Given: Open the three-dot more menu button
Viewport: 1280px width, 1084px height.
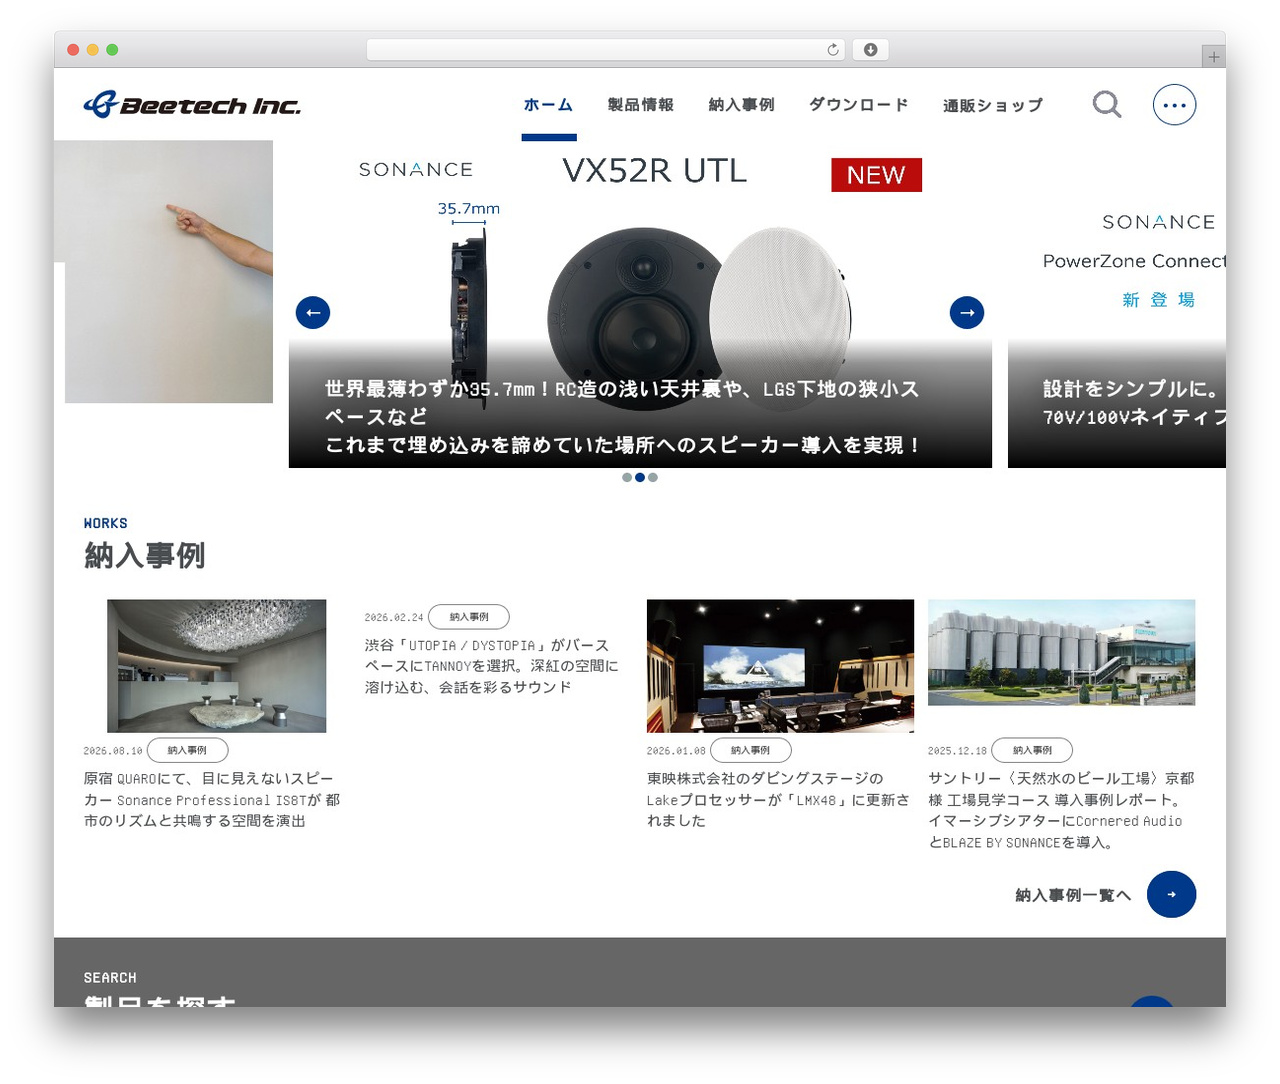Looking at the screenshot, I should click(x=1174, y=104).
